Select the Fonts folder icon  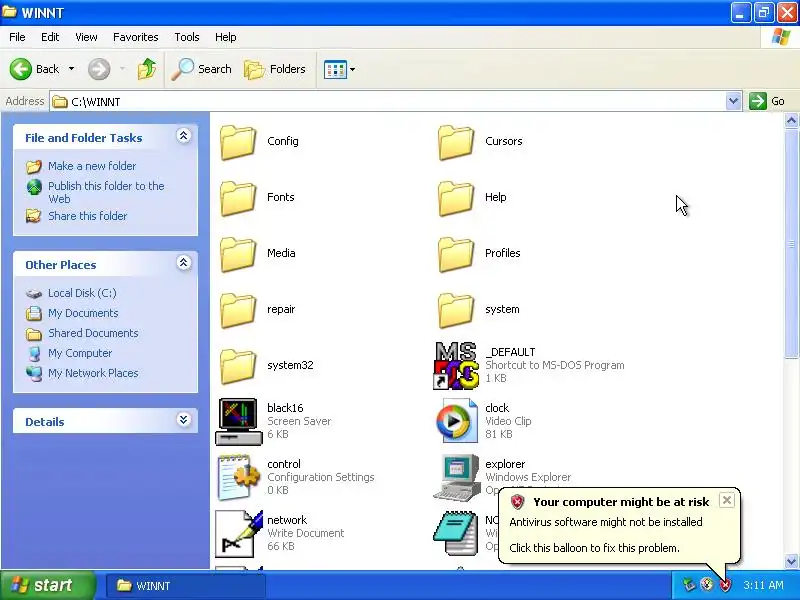tap(238, 198)
